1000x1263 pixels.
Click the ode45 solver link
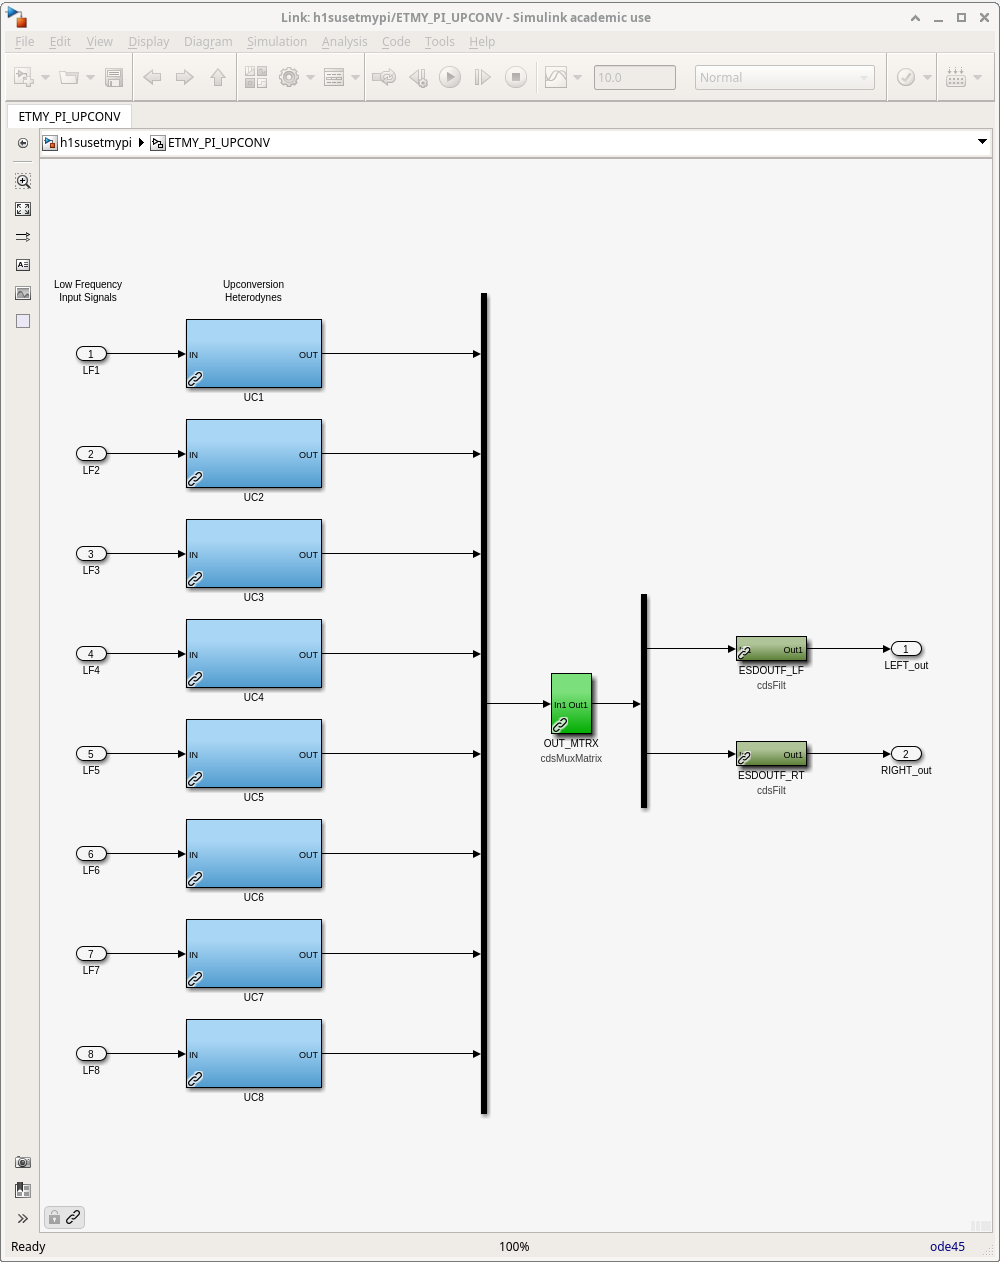[946, 1246]
